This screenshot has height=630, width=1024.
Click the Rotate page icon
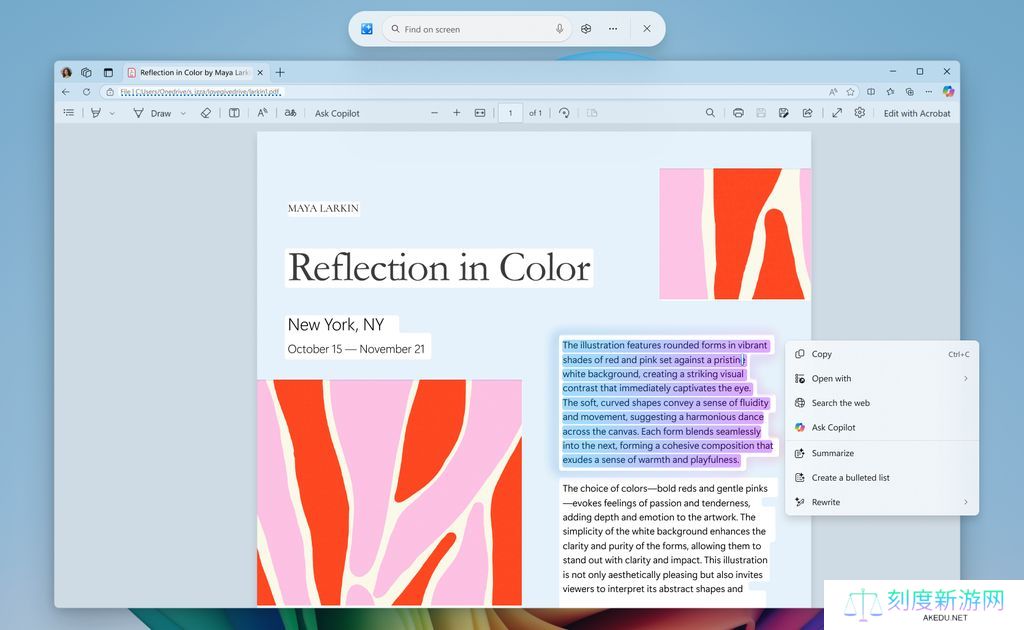point(564,113)
